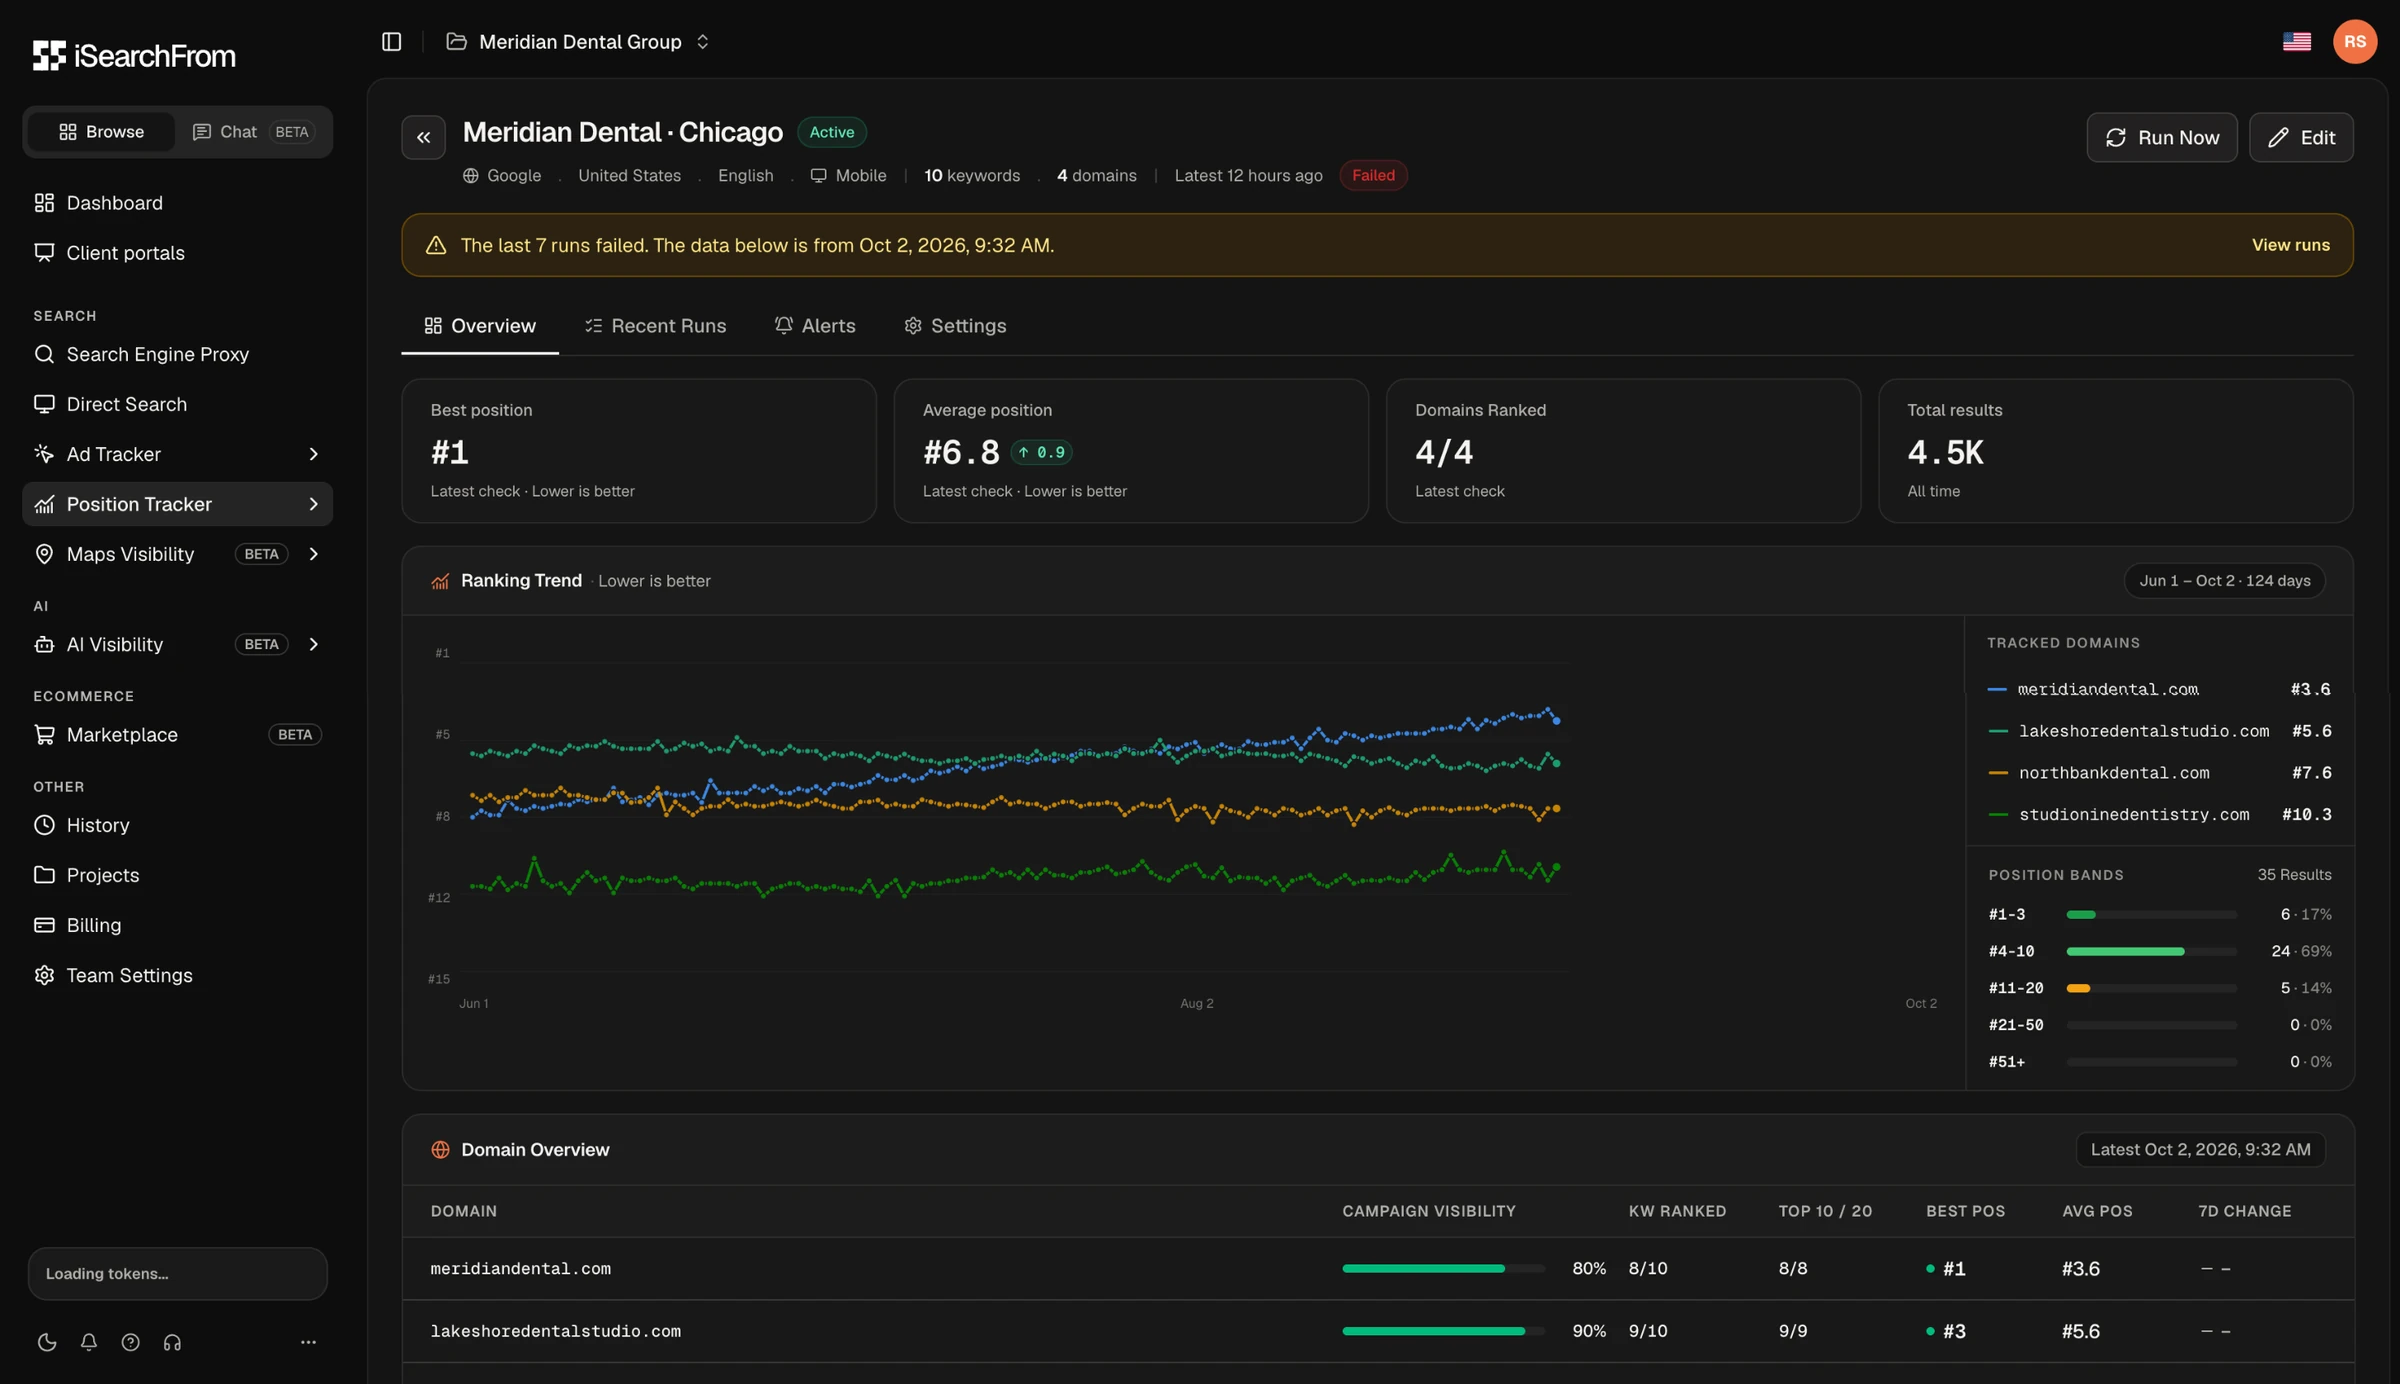The image size is (2400, 1384).
Task: Open Team Settings
Action: click(x=177, y=975)
